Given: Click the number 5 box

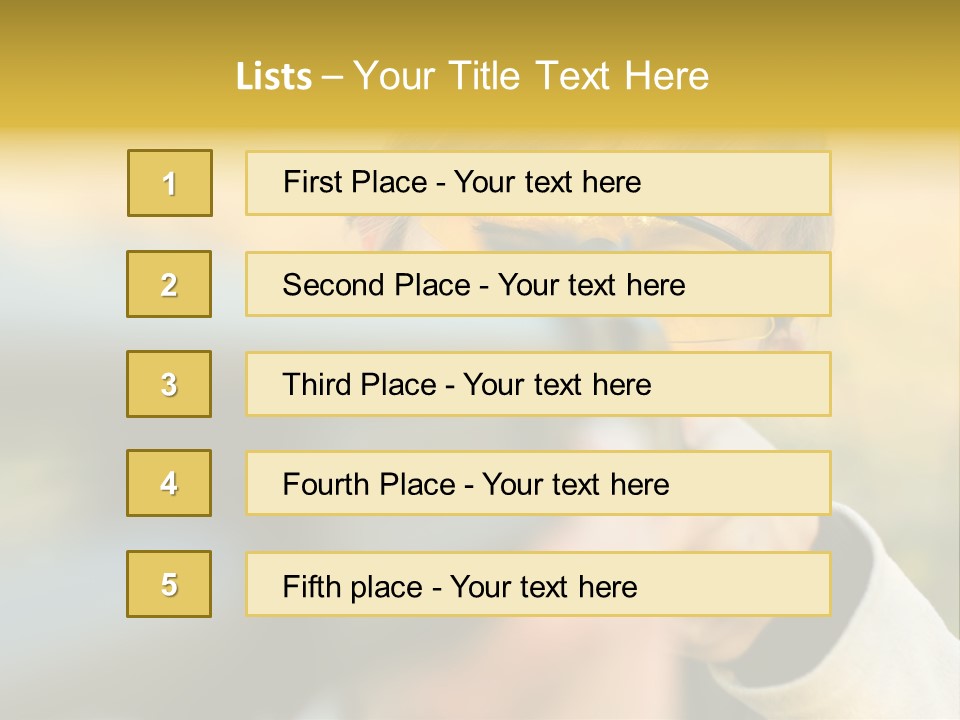Looking at the screenshot, I should click(169, 584).
